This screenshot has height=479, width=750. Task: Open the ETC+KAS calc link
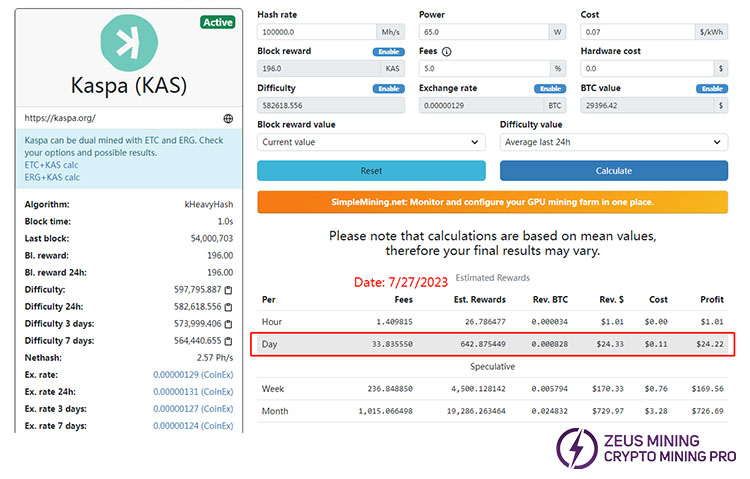tap(52, 165)
